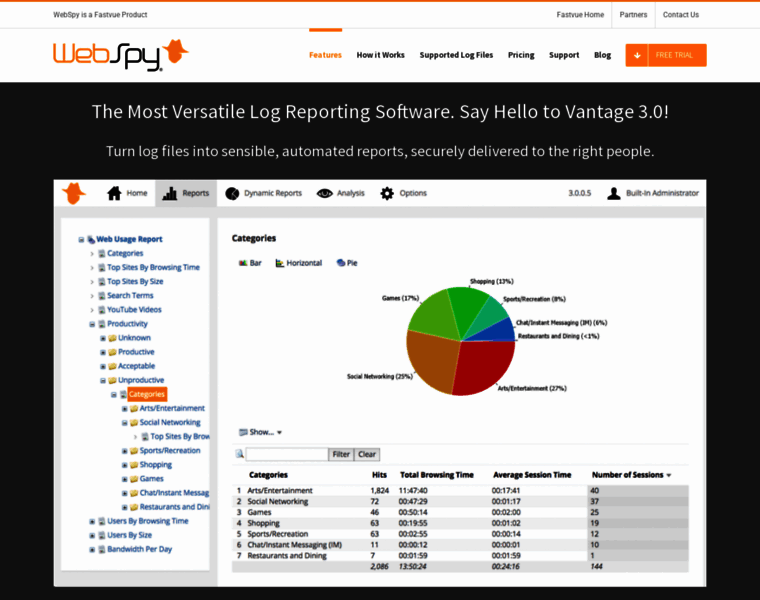This screenshot has height=600, width=760.
Task: Expand Top Sites By Browsing Time node
Action: 92,268
